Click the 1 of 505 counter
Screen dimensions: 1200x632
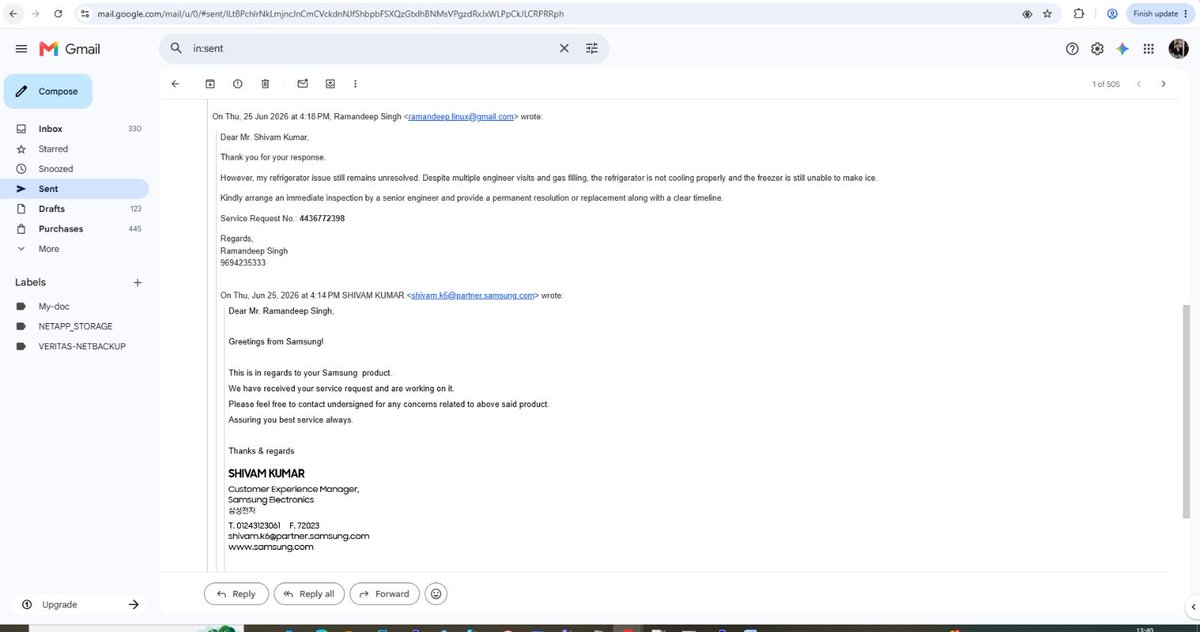click(1106, 84)
